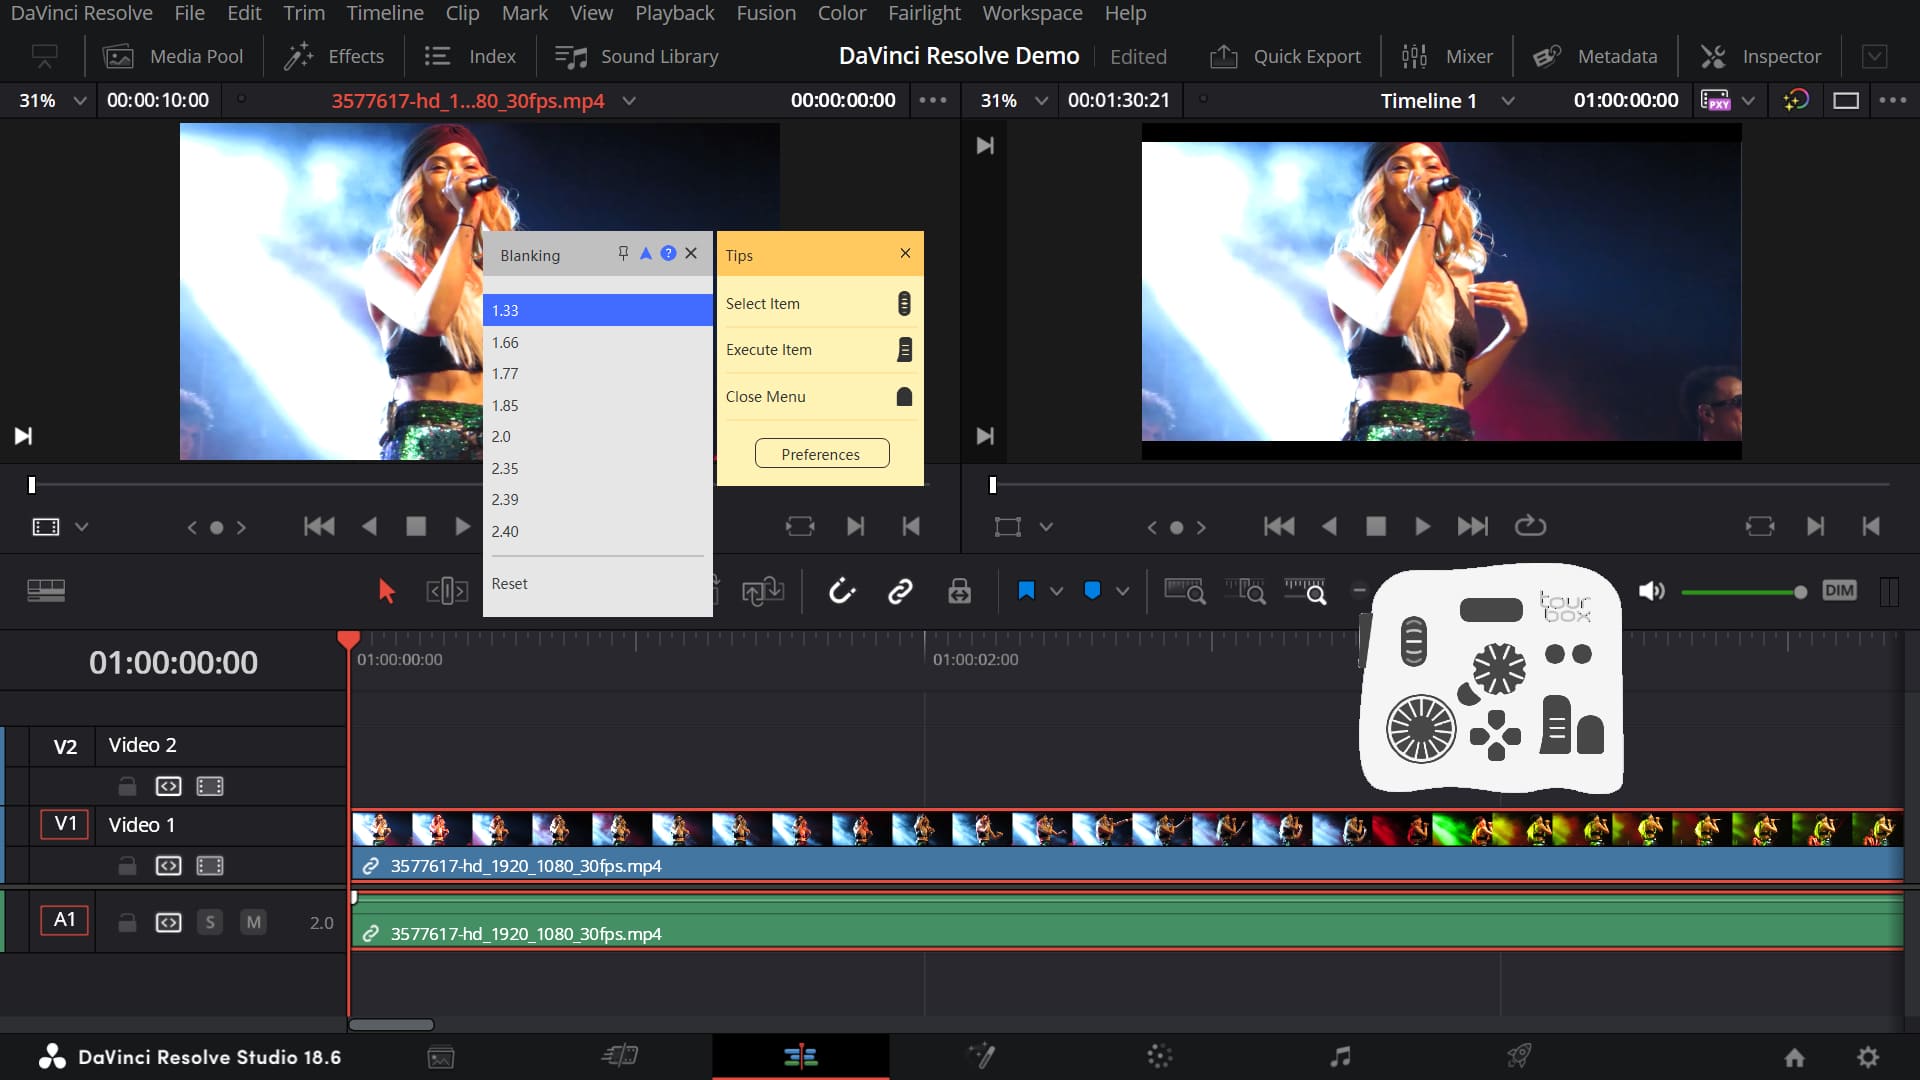Mute the A1 audio track

(254, 922)
